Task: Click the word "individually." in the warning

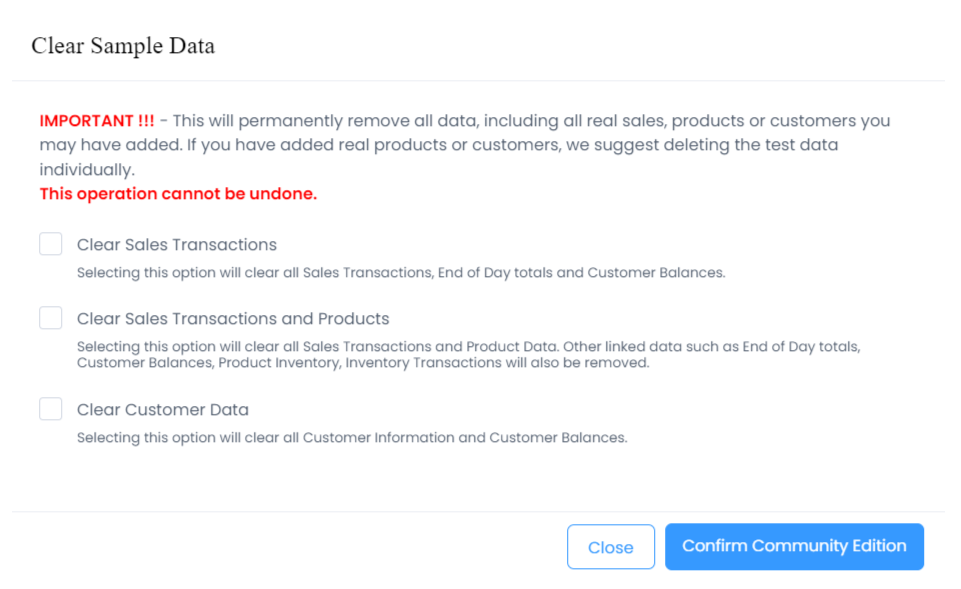Action: (87, 170)
